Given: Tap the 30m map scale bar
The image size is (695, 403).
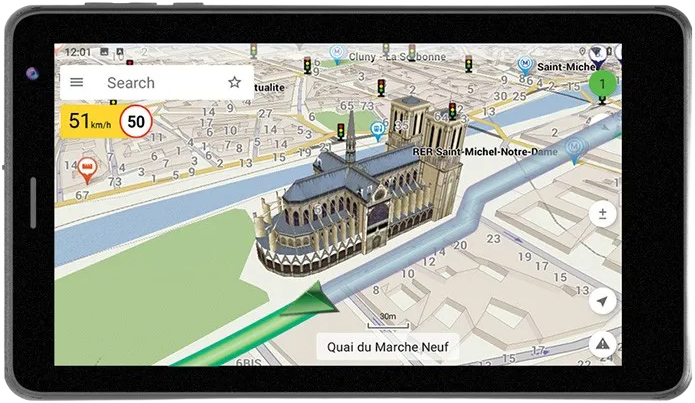Looking at the screenshot, I should [387, 321].
